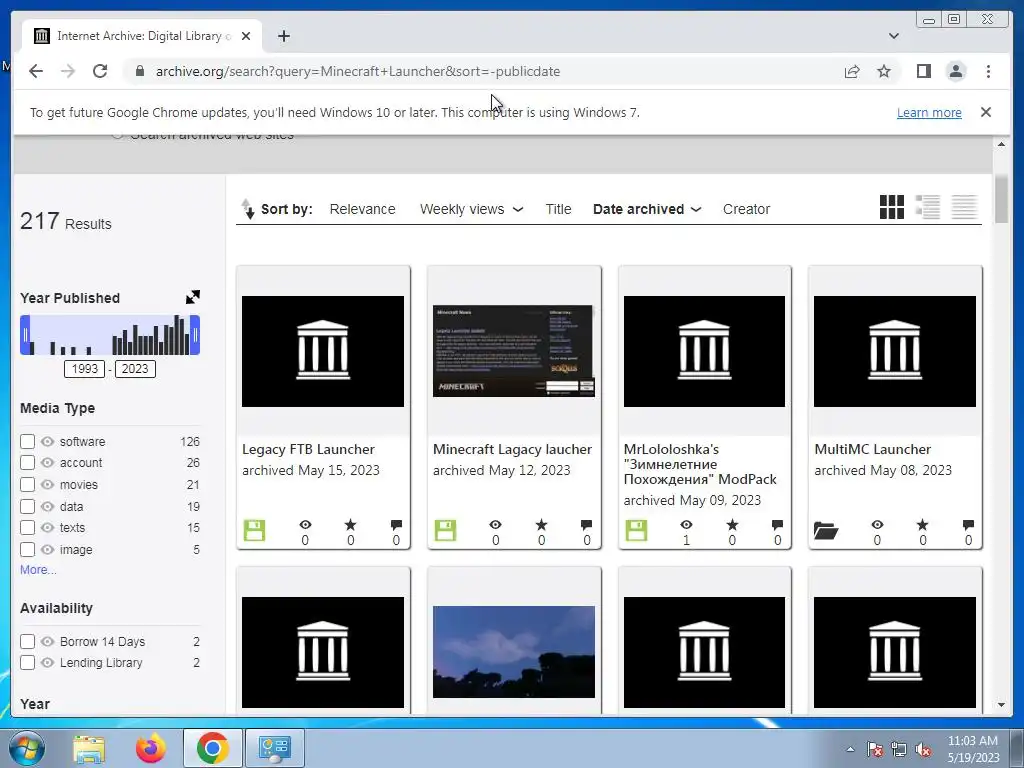This screenshot has height=768, width=1024.
Task: Hide movies results with eye toggle
Action: coord(47,485)
